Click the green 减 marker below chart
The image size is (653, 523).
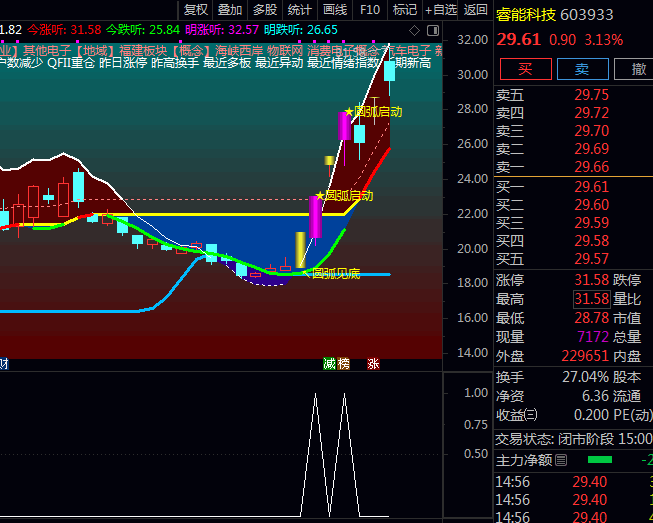(329, 364)
